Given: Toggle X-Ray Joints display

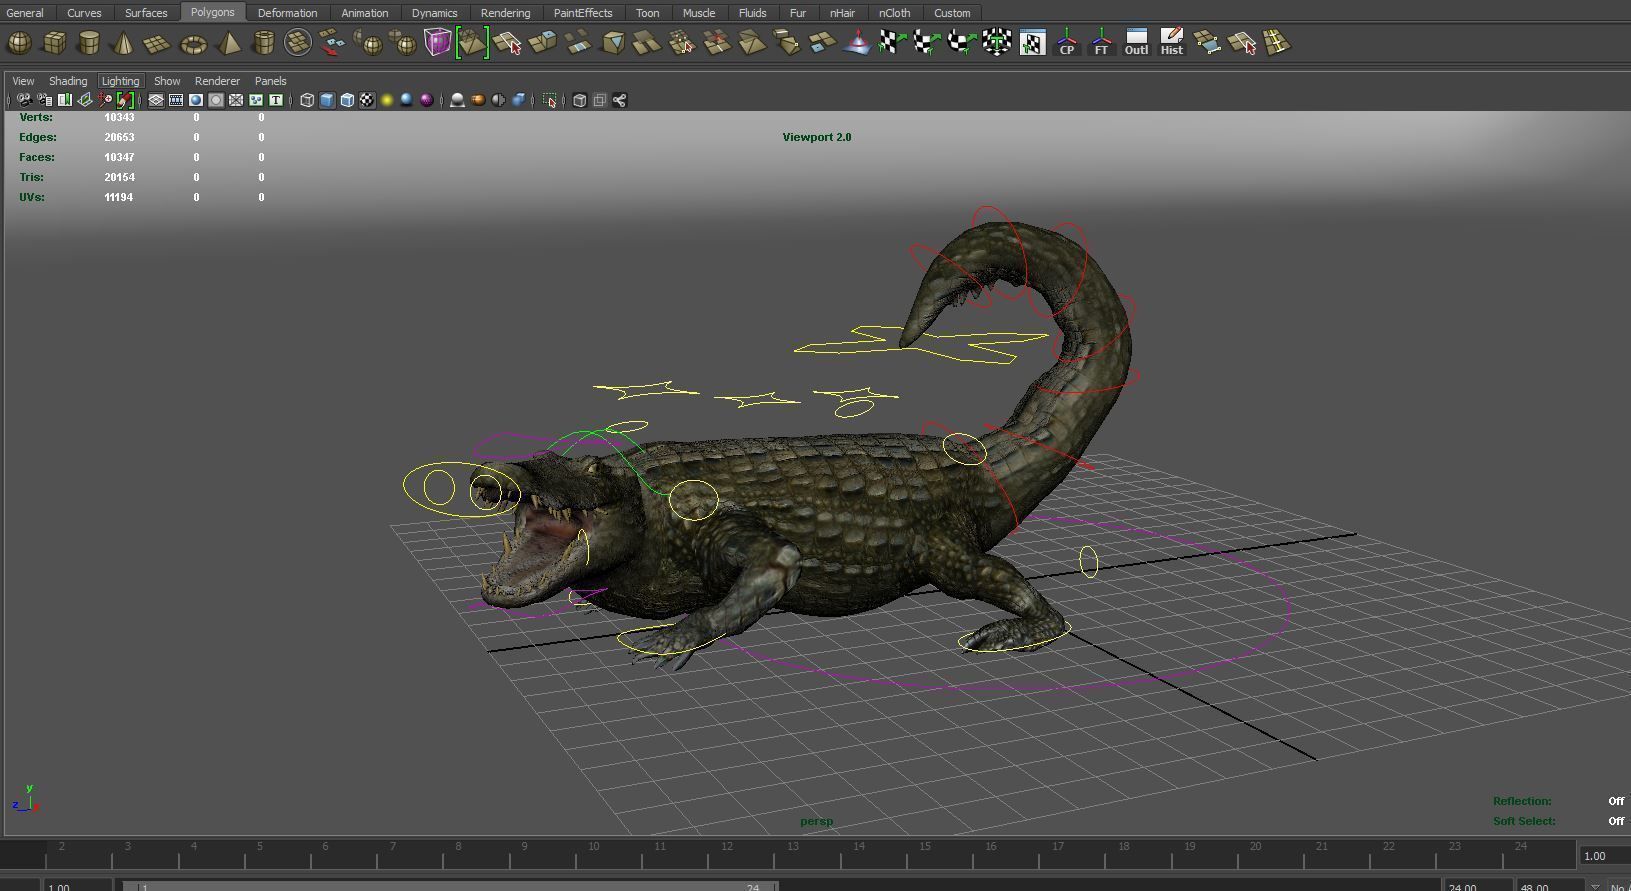Looking at the screenshot, I should coord(619,100).
